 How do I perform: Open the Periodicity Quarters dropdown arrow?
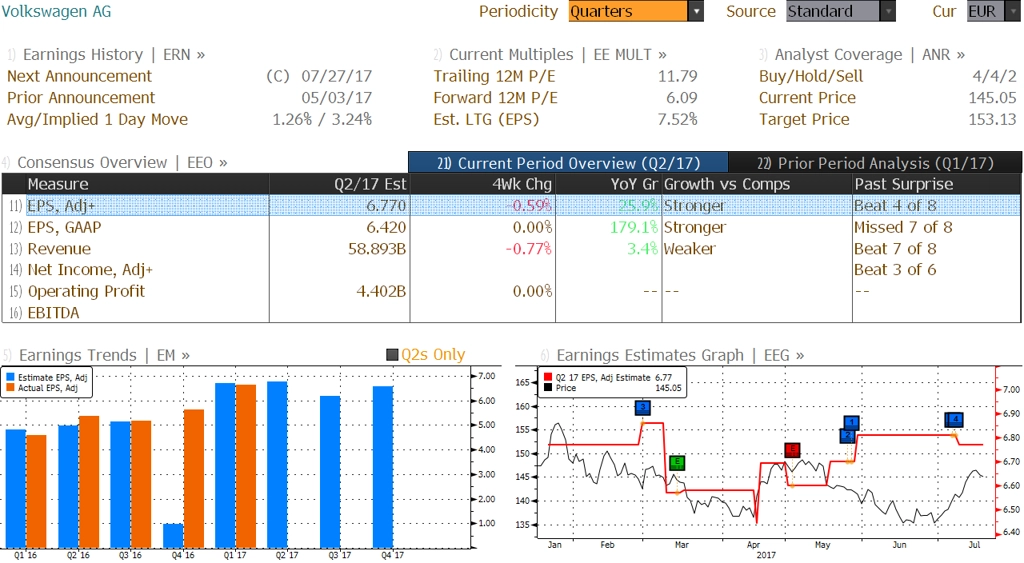(696, 12)
